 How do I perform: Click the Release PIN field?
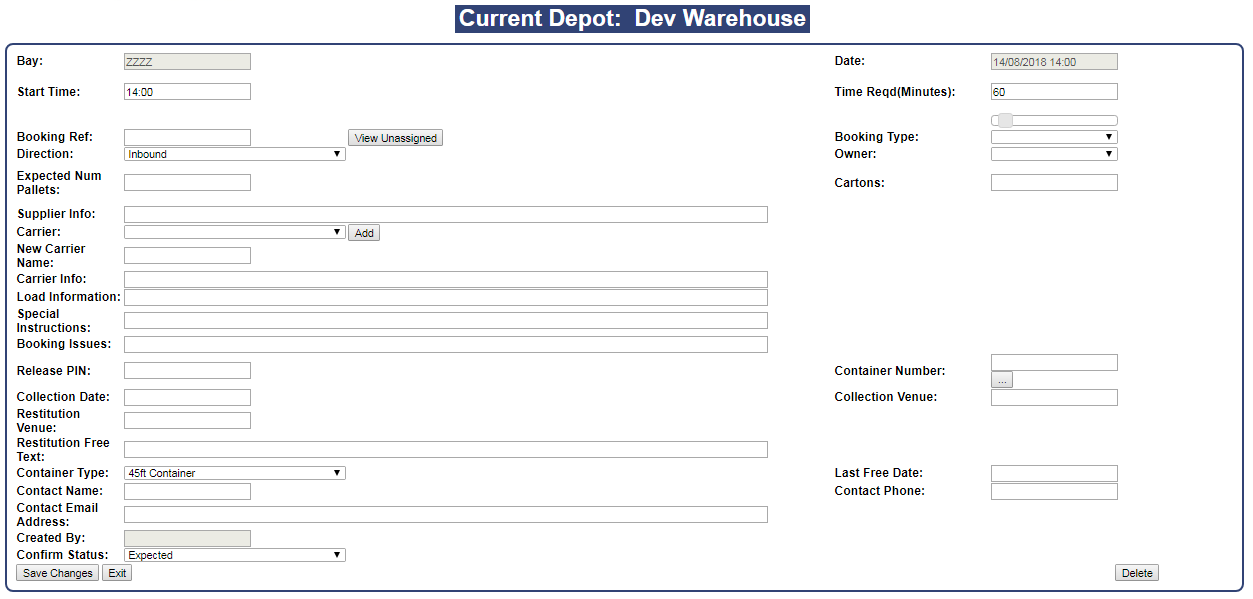pyautogui.click(x=187, y=371)
